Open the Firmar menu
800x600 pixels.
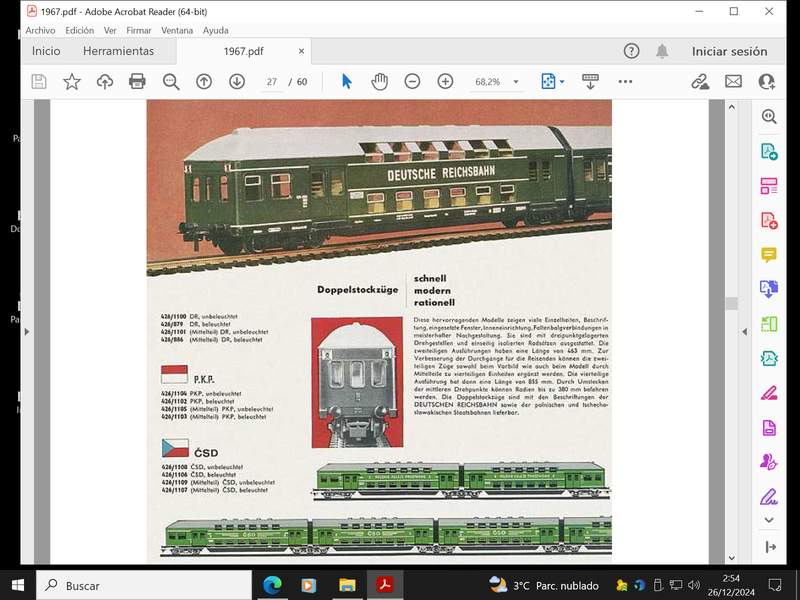(x=139, y=30)
